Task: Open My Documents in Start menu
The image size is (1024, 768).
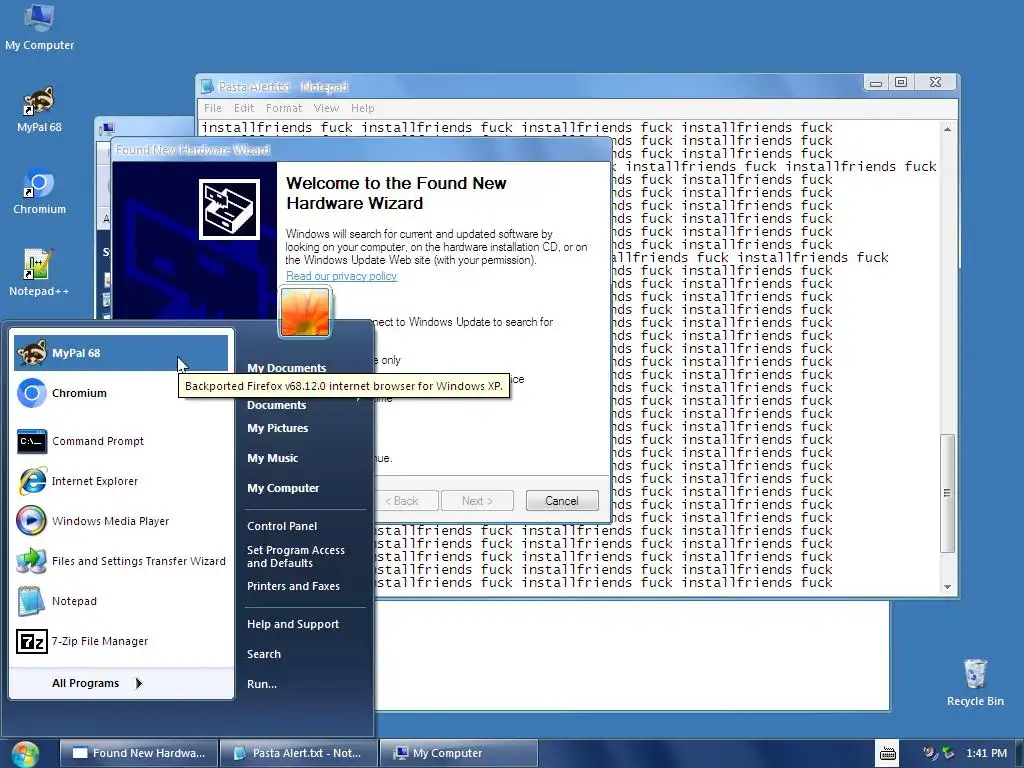Action: pos(287,368)
